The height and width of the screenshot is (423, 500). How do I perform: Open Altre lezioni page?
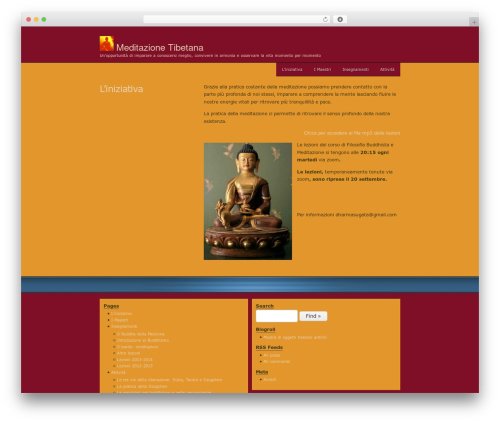pyautogui.click(x=128, y=353)
